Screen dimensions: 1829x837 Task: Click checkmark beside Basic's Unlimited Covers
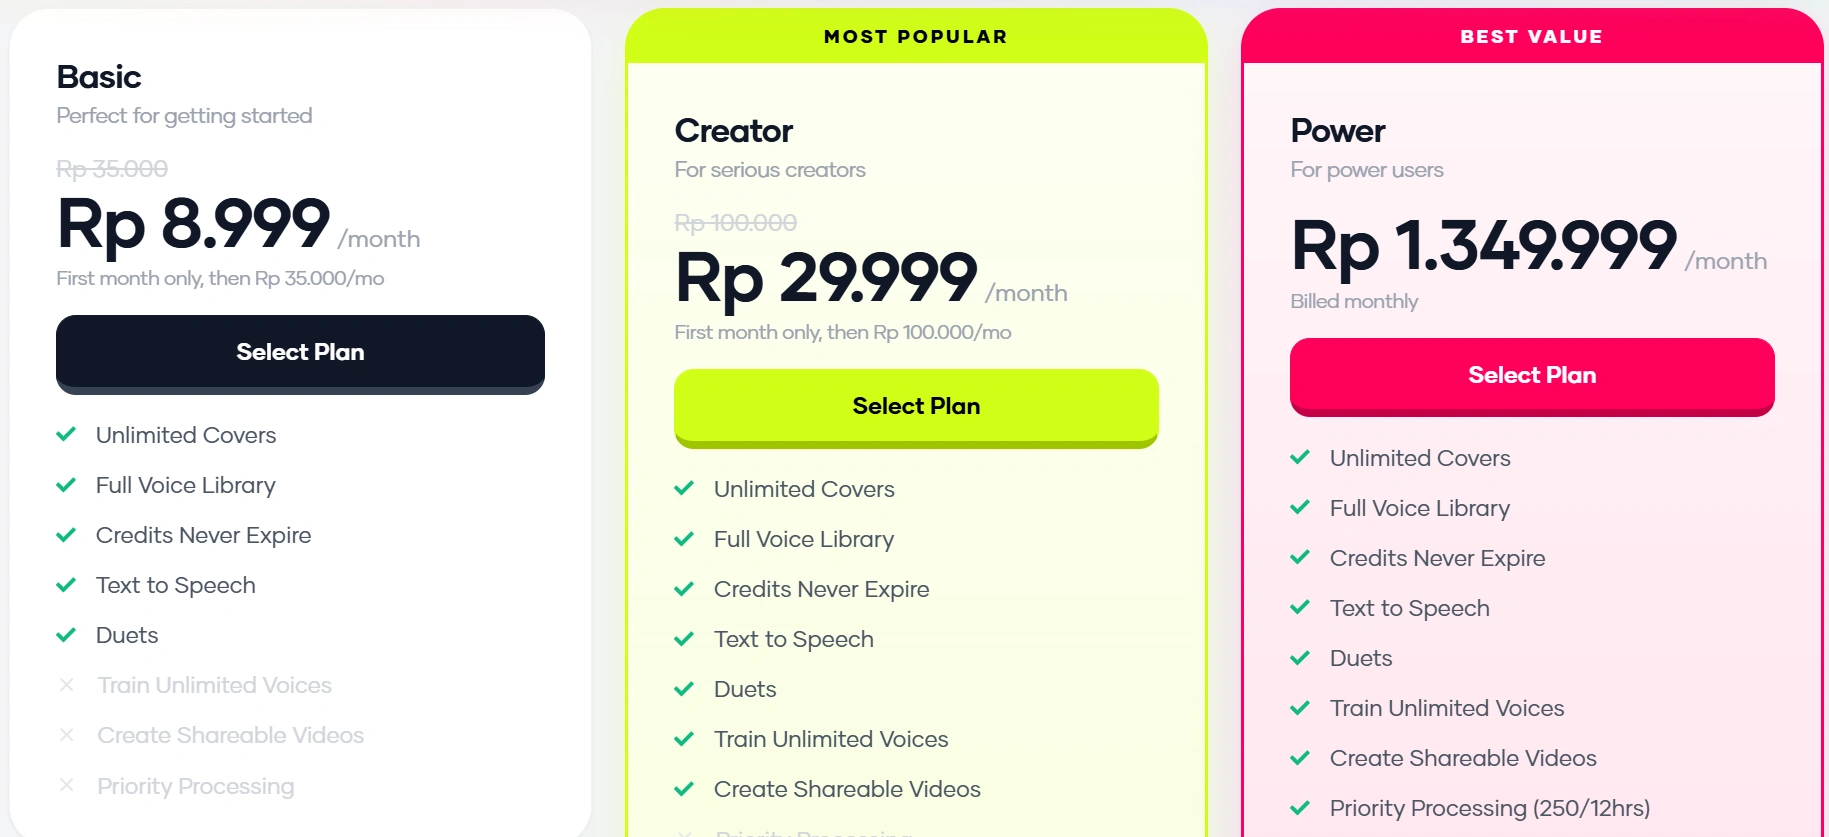[66, 435]
